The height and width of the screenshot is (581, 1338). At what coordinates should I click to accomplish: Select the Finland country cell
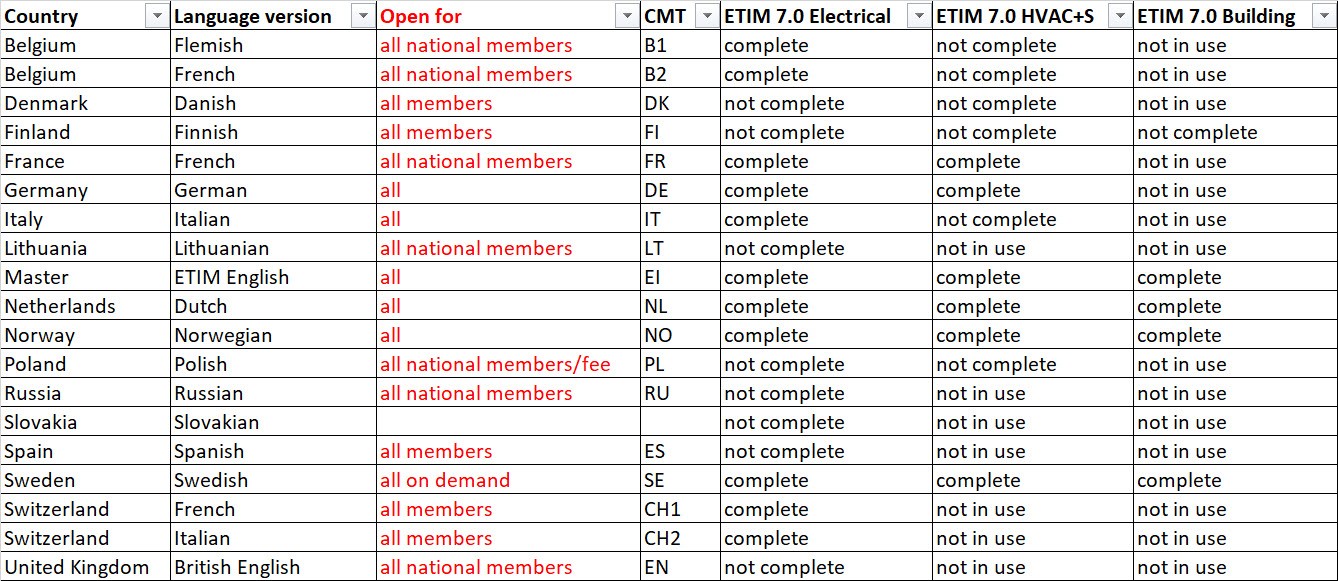click(x=85, y=132)
